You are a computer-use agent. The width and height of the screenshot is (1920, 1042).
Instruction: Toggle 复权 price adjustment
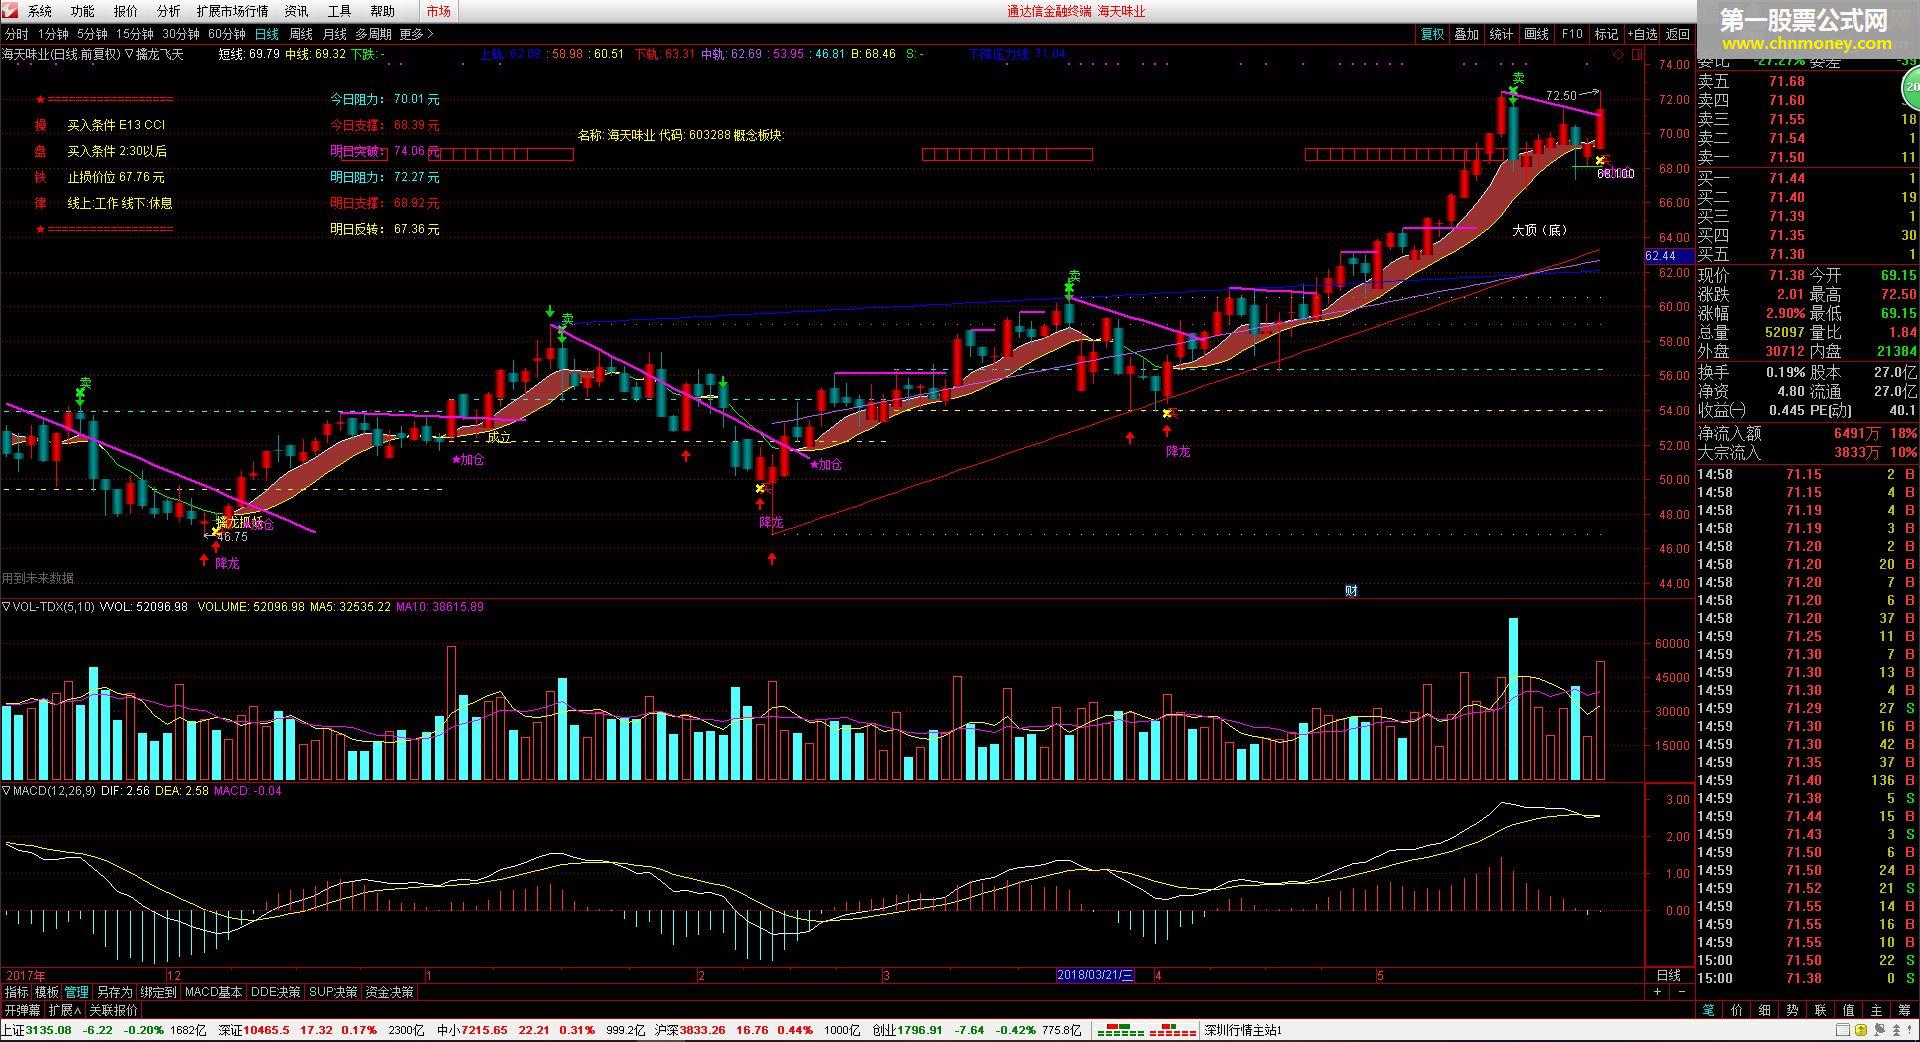1432,34
